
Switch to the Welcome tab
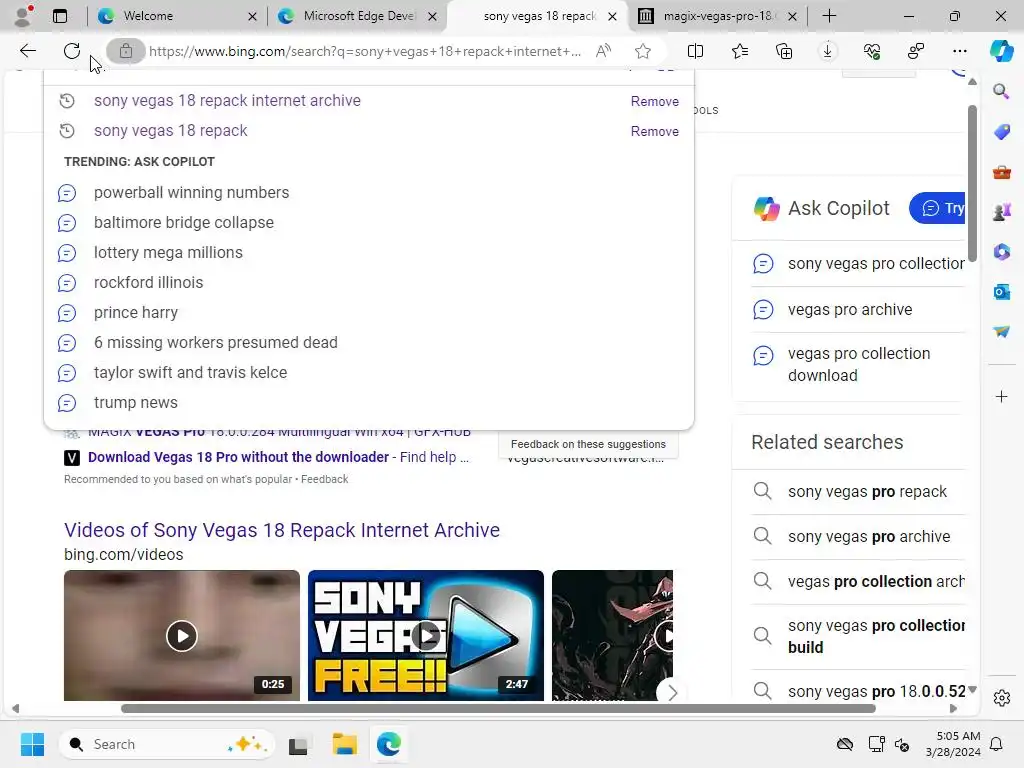coord(176,16)
